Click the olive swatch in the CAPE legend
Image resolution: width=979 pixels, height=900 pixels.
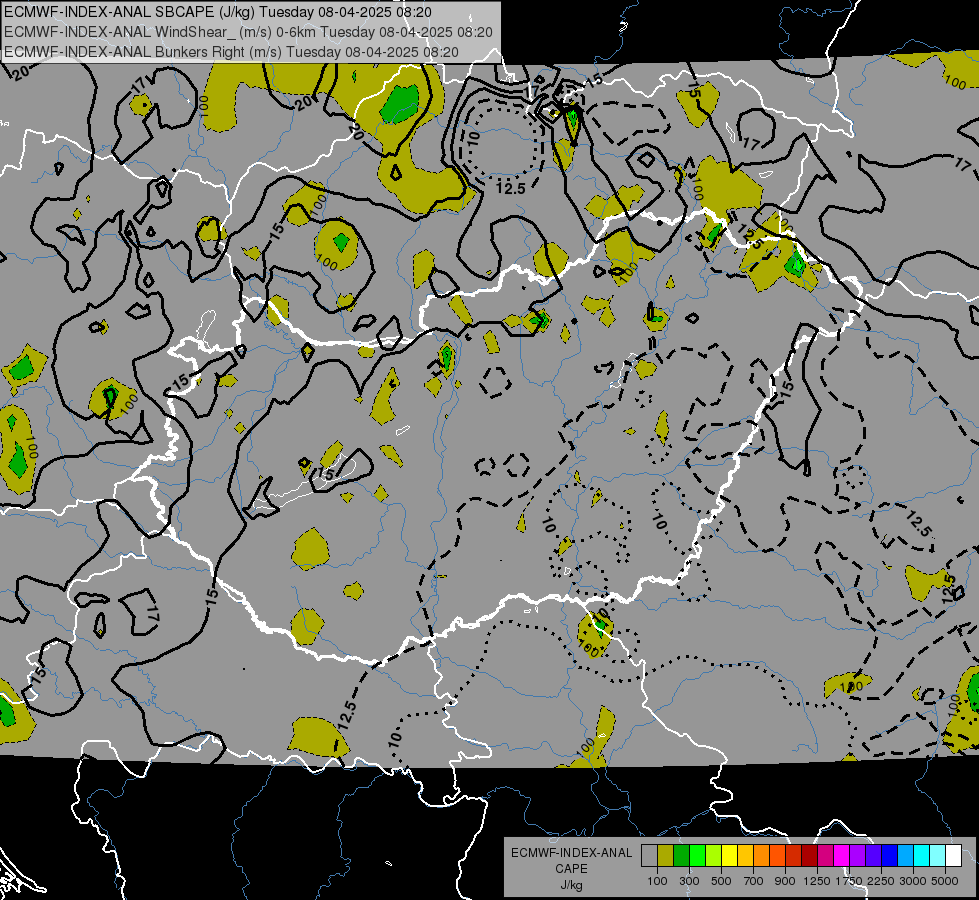[665, 855]
